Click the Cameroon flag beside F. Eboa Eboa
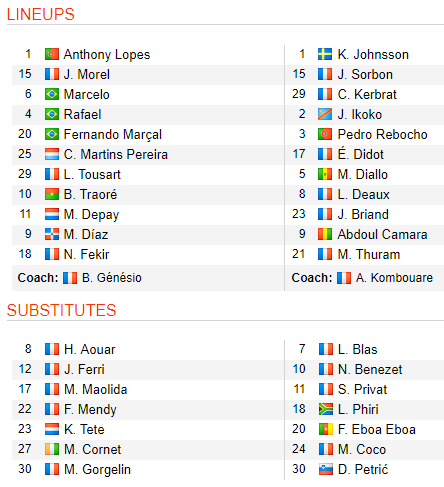This screenshot has width=444, height=487. pyautogui.click(x=326, y=429)
